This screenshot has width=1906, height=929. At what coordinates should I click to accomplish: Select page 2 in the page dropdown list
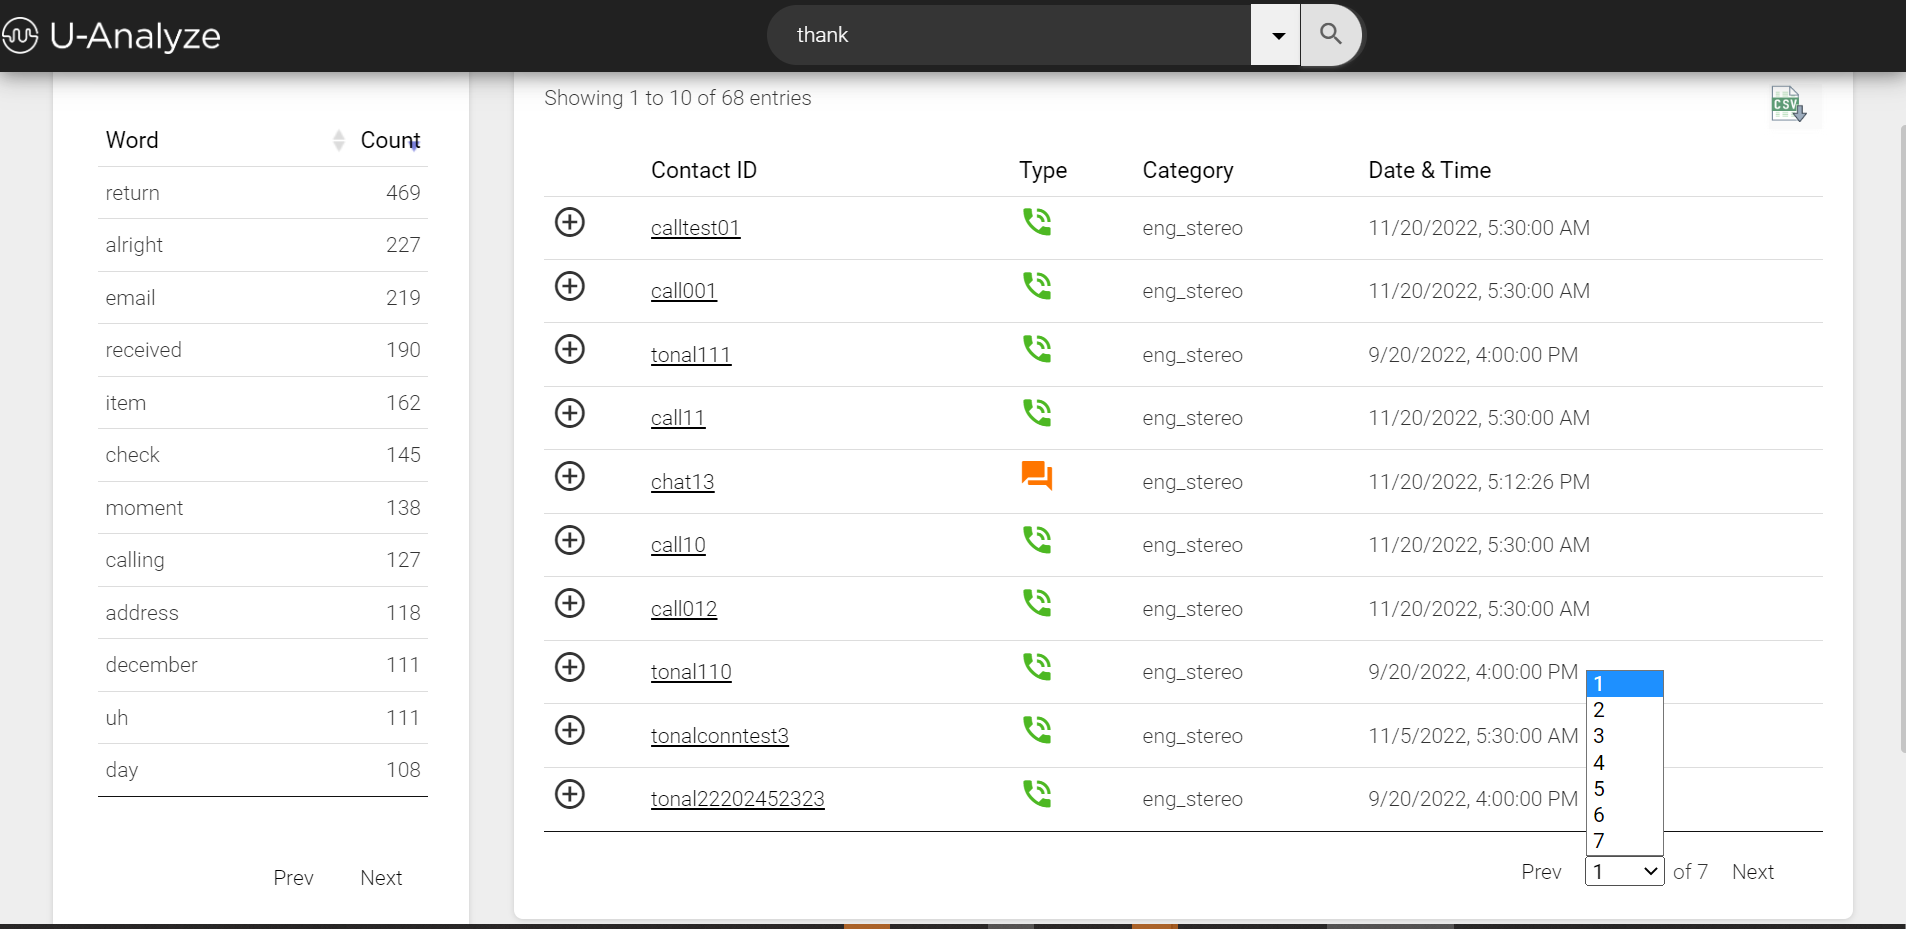click(1624, 710)
